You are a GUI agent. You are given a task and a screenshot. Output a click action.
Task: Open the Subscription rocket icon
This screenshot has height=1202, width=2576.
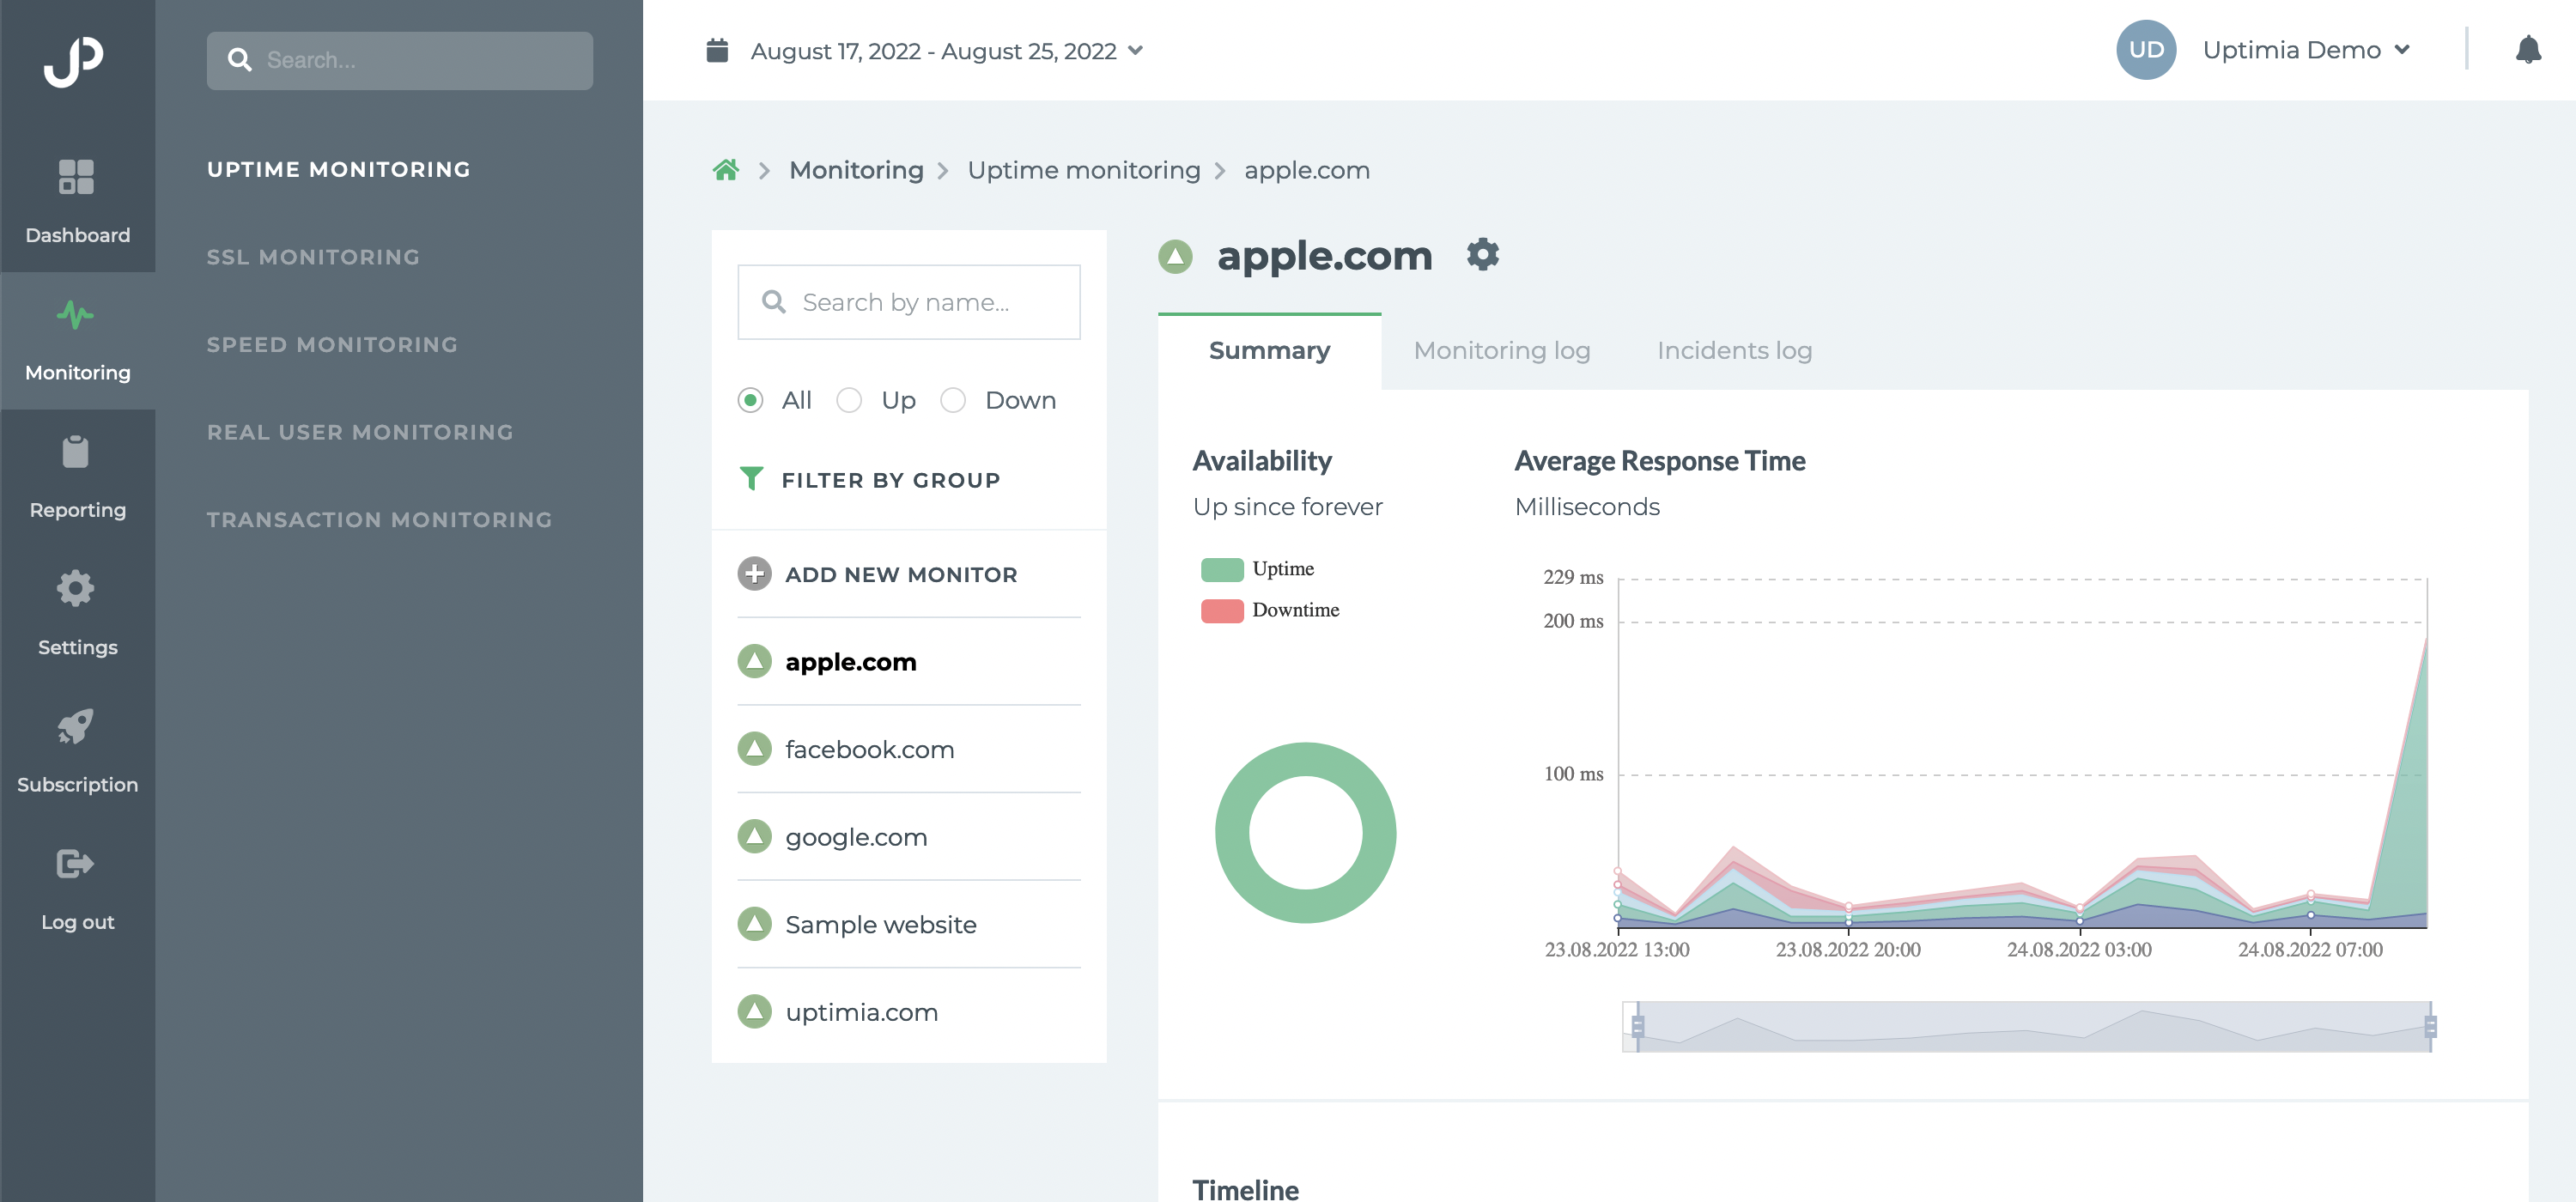[76, 726]
